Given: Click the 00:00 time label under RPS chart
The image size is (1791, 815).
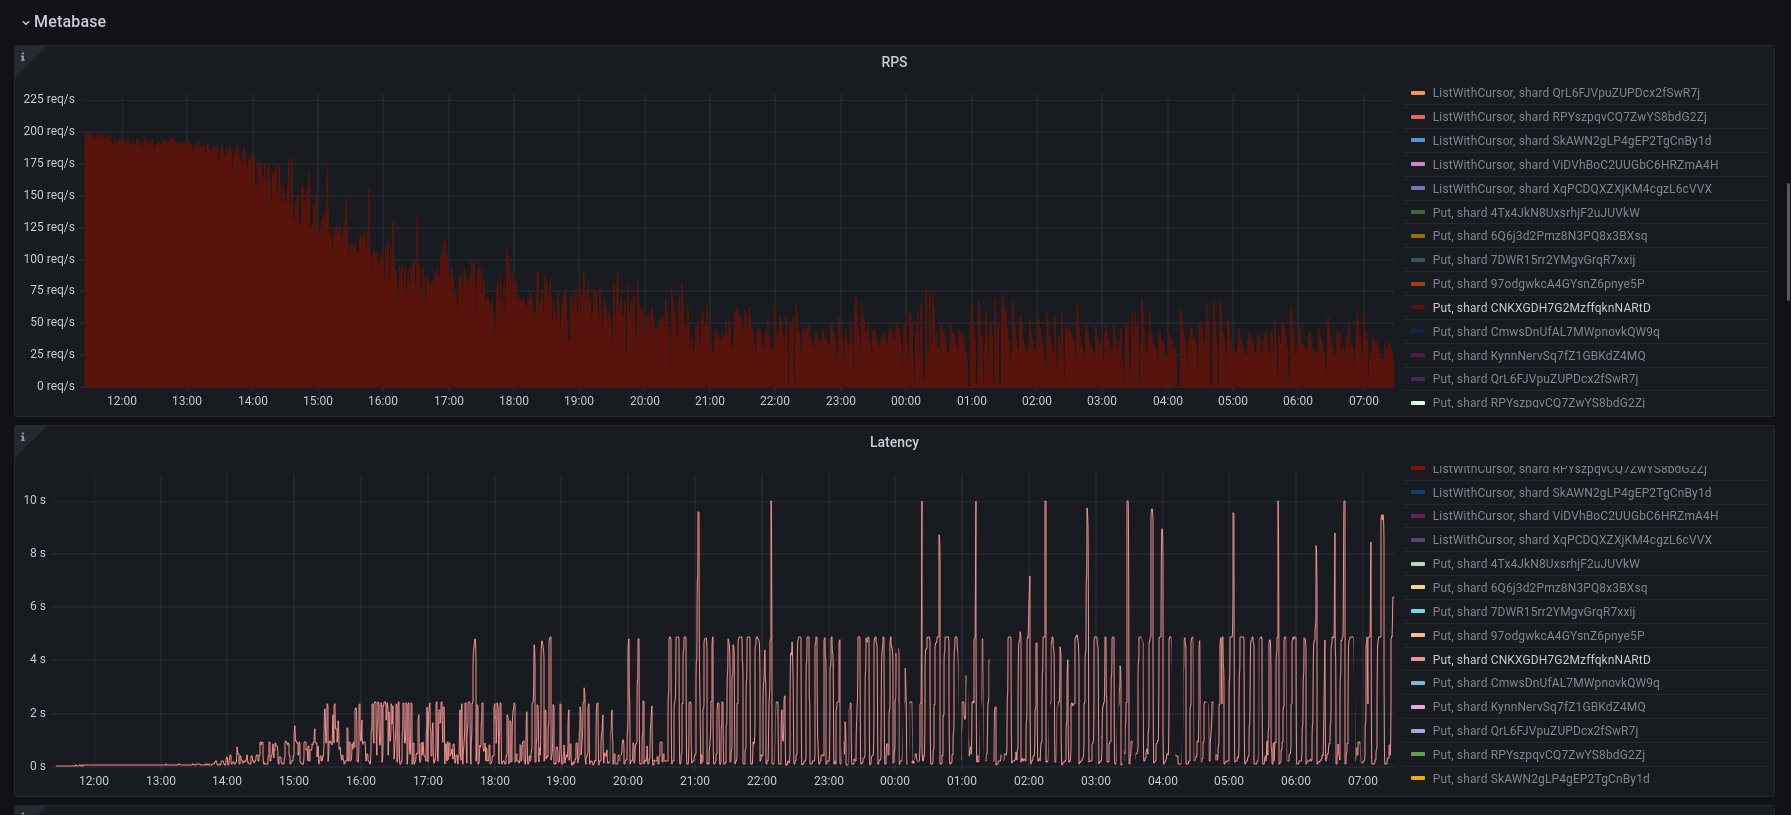Looking at the screenshot, I should click(906, 401).
